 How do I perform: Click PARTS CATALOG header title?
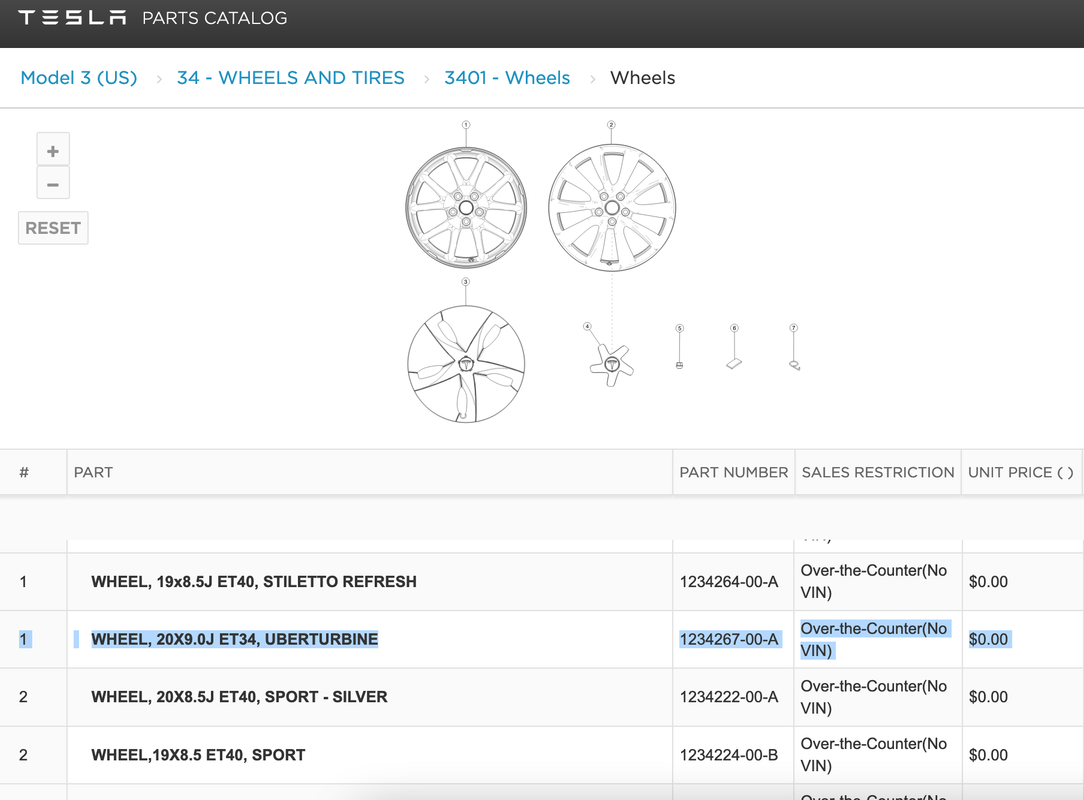coord(214,18)
